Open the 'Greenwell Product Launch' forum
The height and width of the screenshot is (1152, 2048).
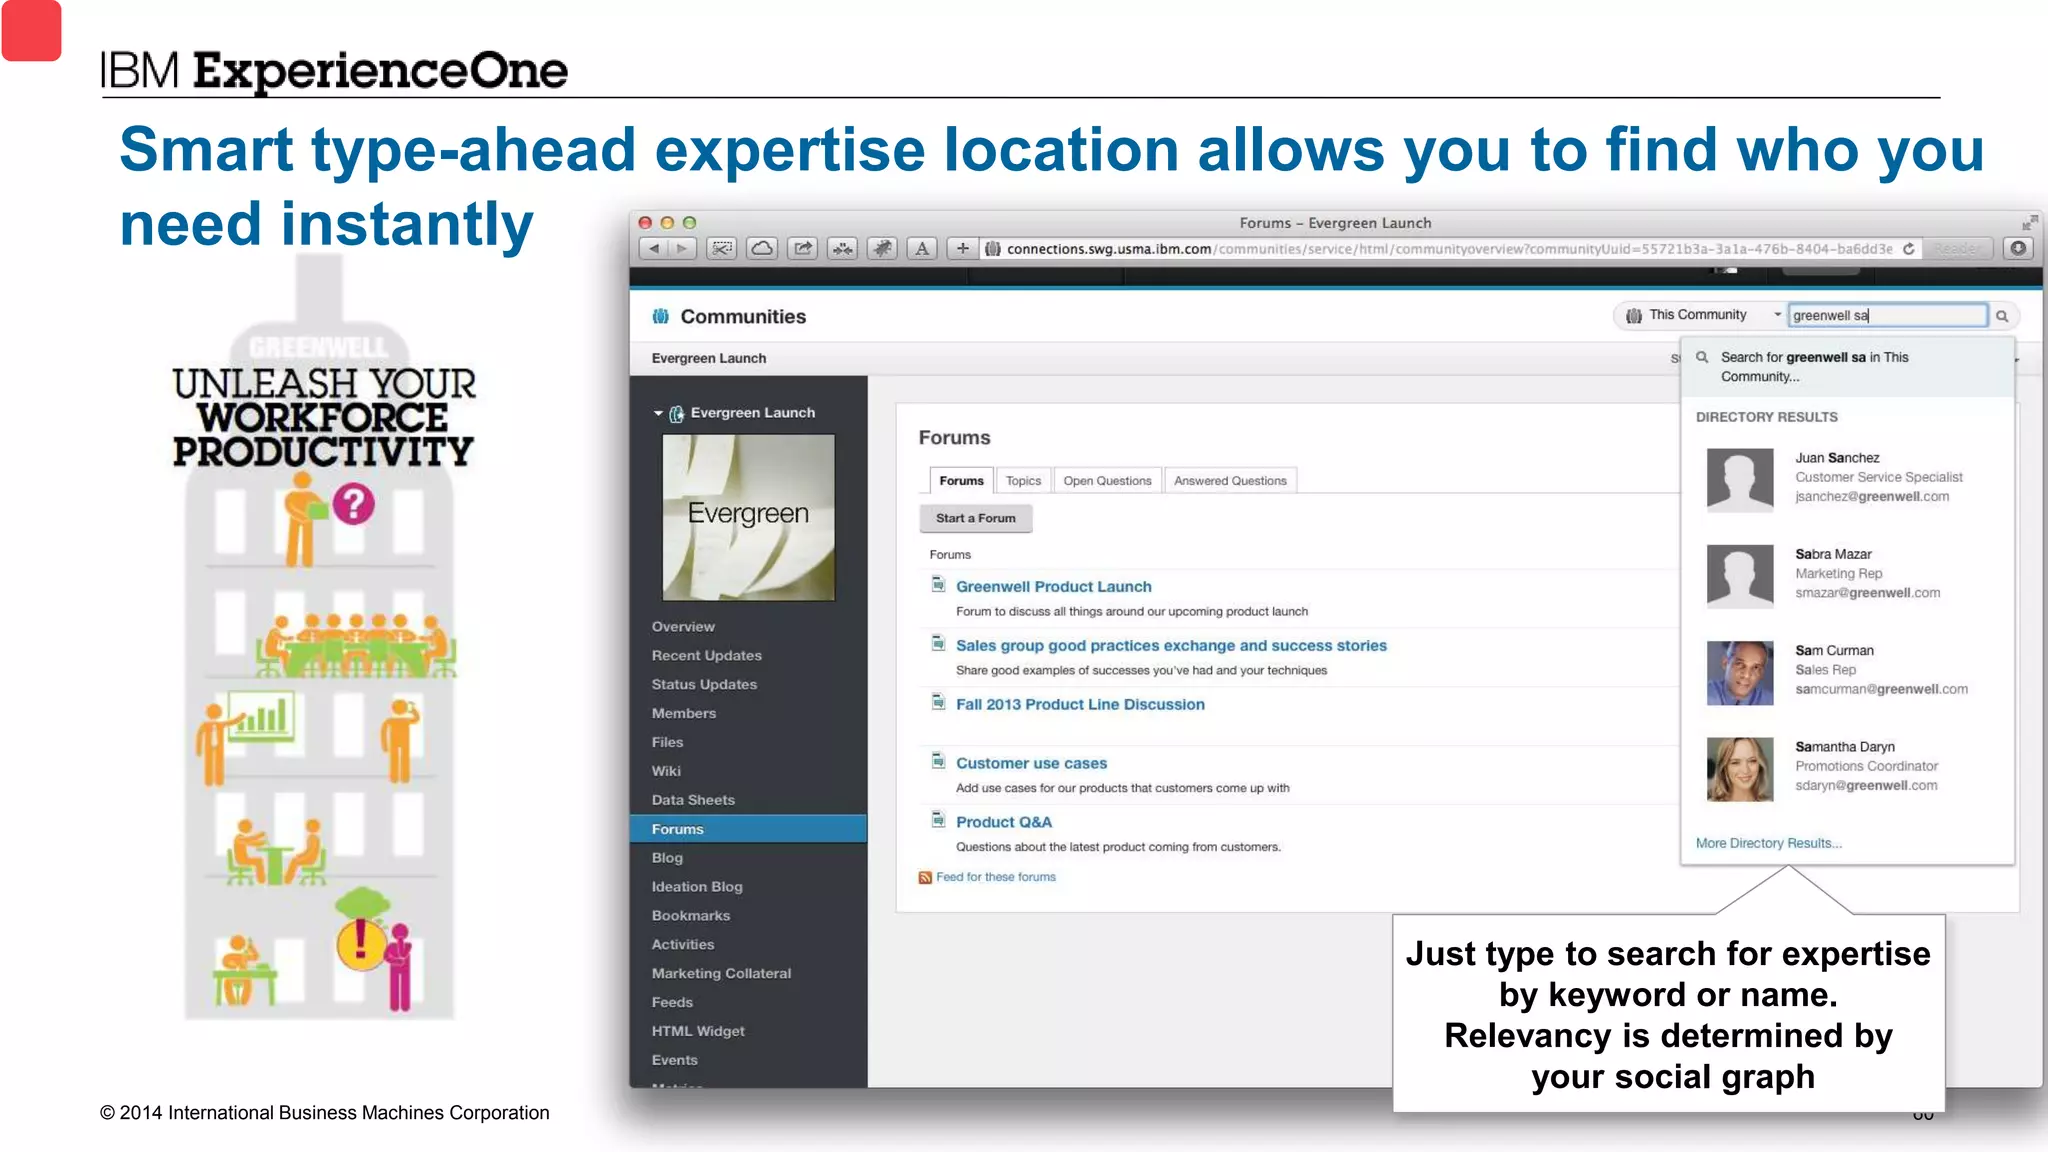[x=1053, y=587]
